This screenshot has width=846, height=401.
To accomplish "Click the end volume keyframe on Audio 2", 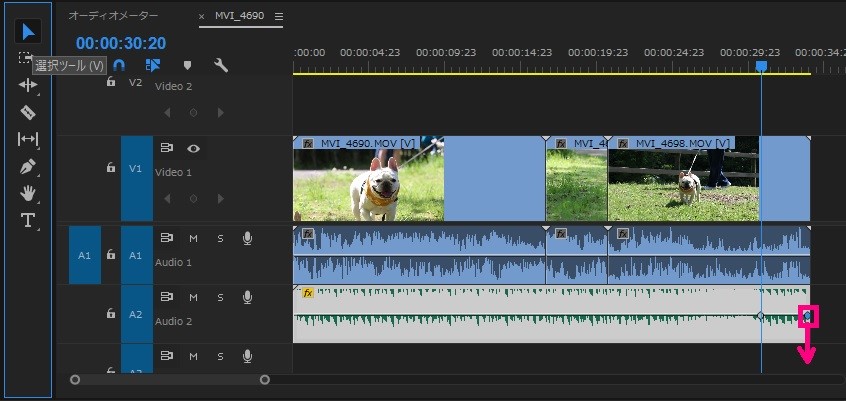I will tap(808, 316).
